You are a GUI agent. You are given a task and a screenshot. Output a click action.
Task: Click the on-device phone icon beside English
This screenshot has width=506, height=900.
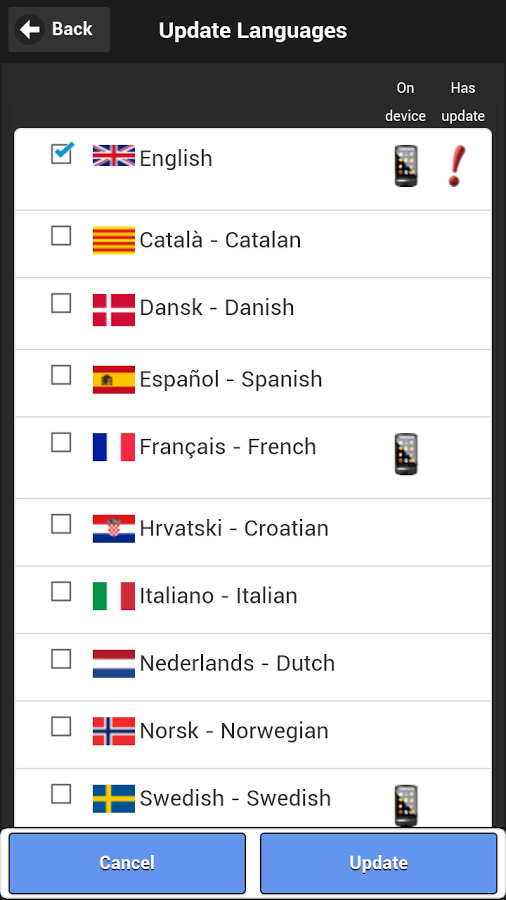[x=406, y=166]
